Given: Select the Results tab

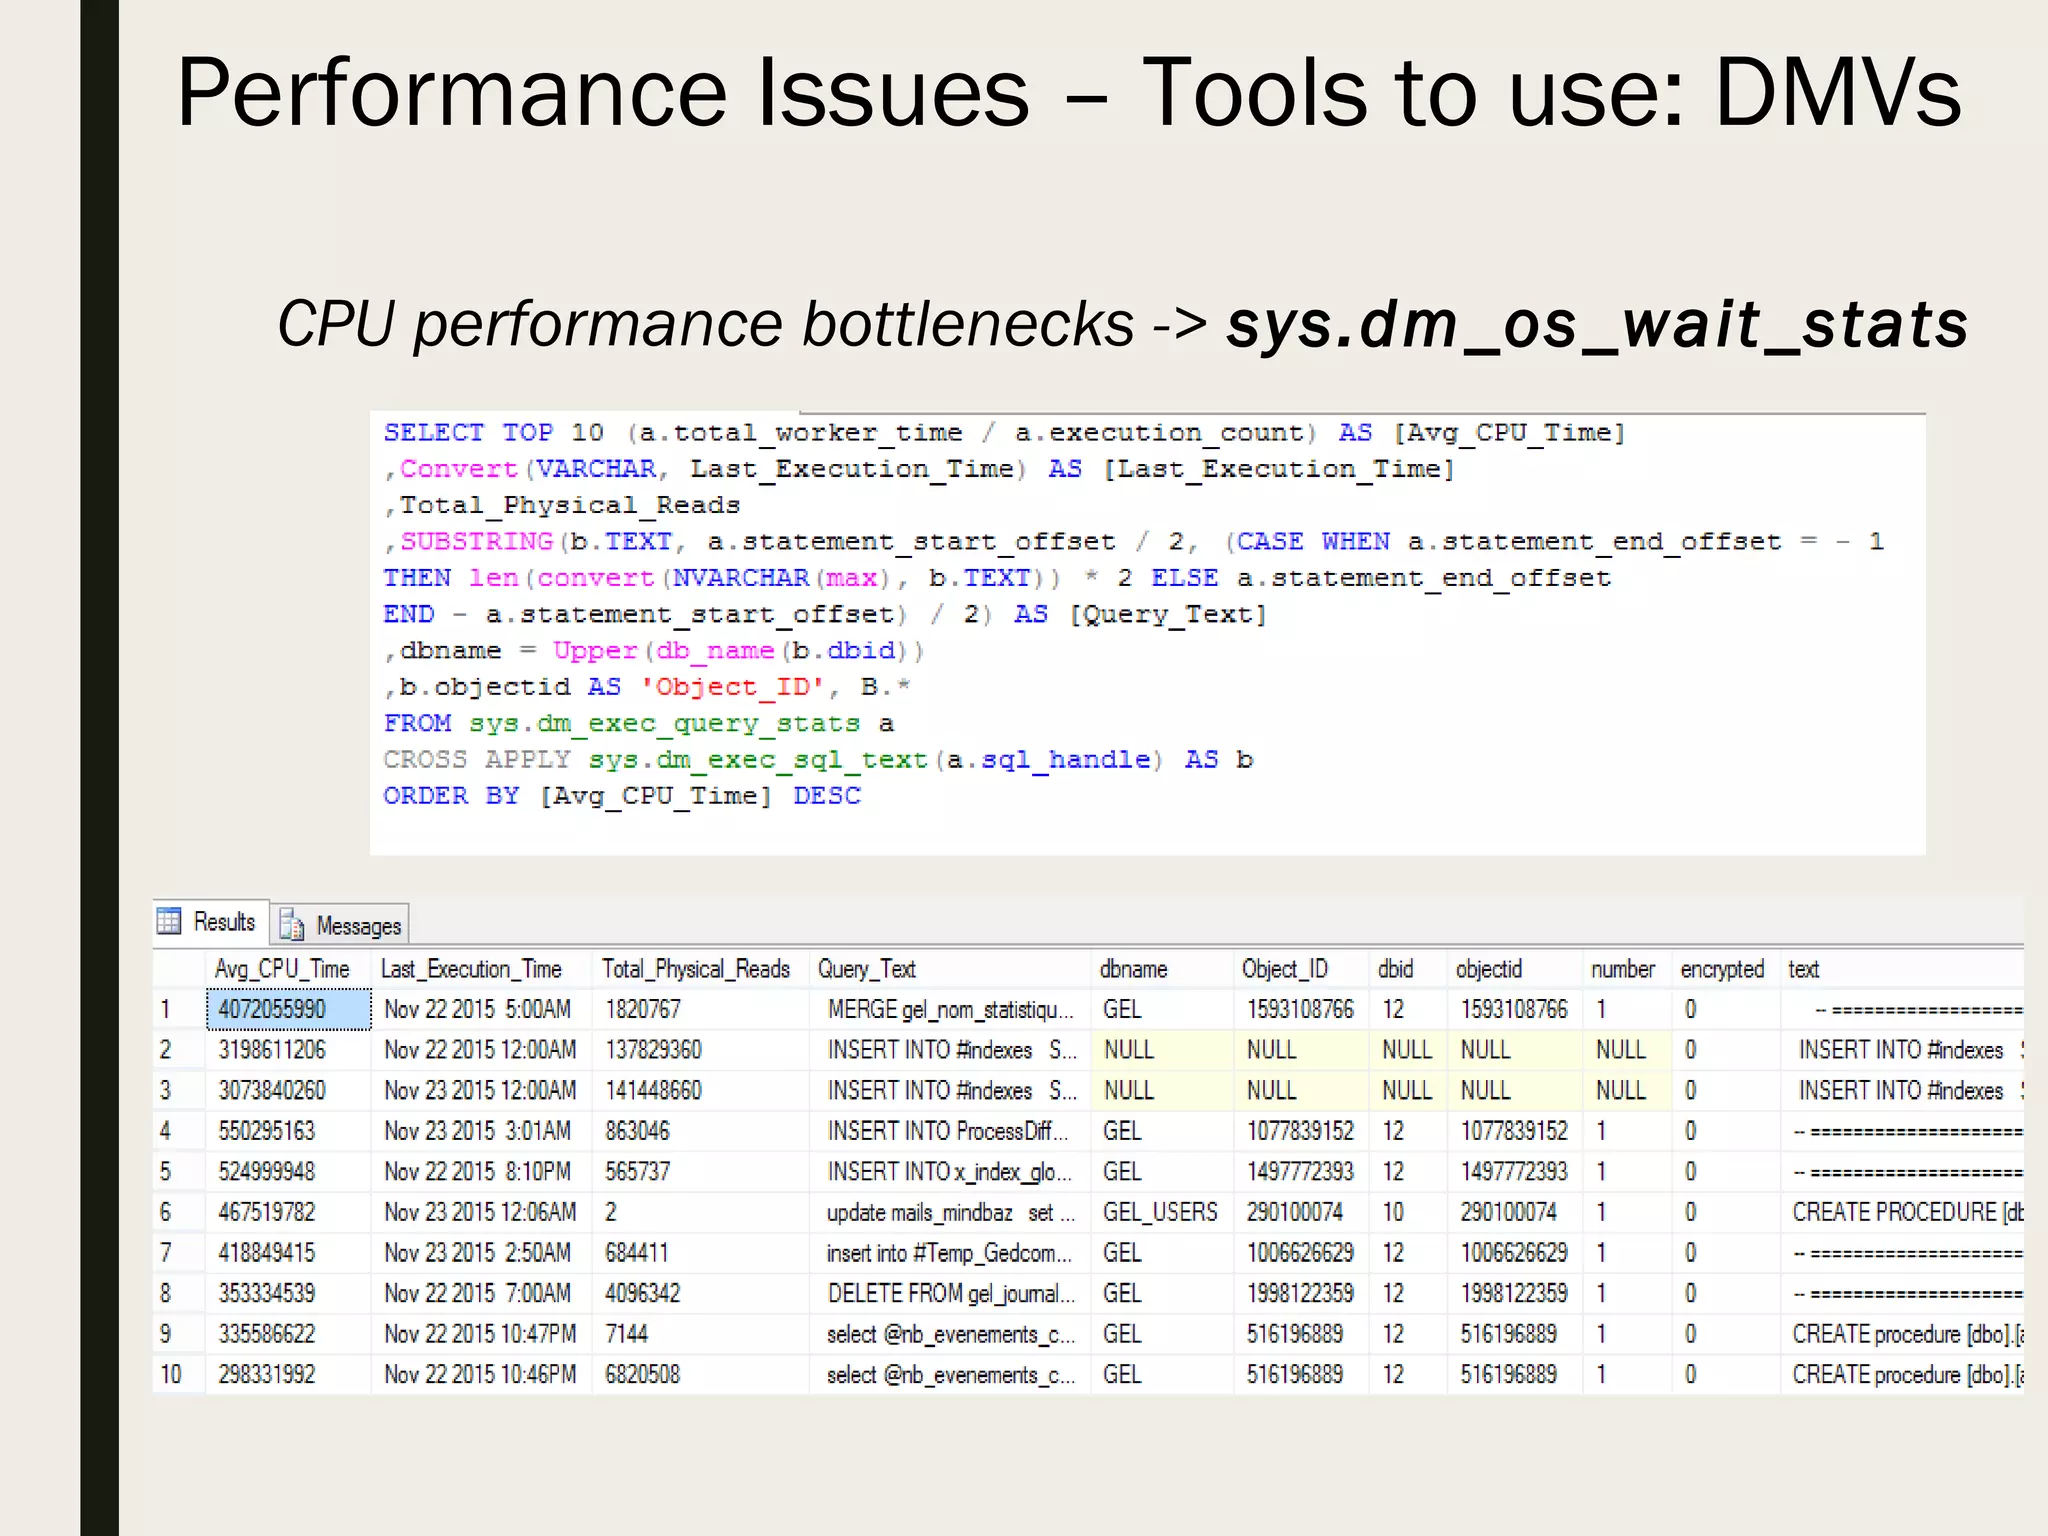Looking at the screenshot, I should (224, 921).
